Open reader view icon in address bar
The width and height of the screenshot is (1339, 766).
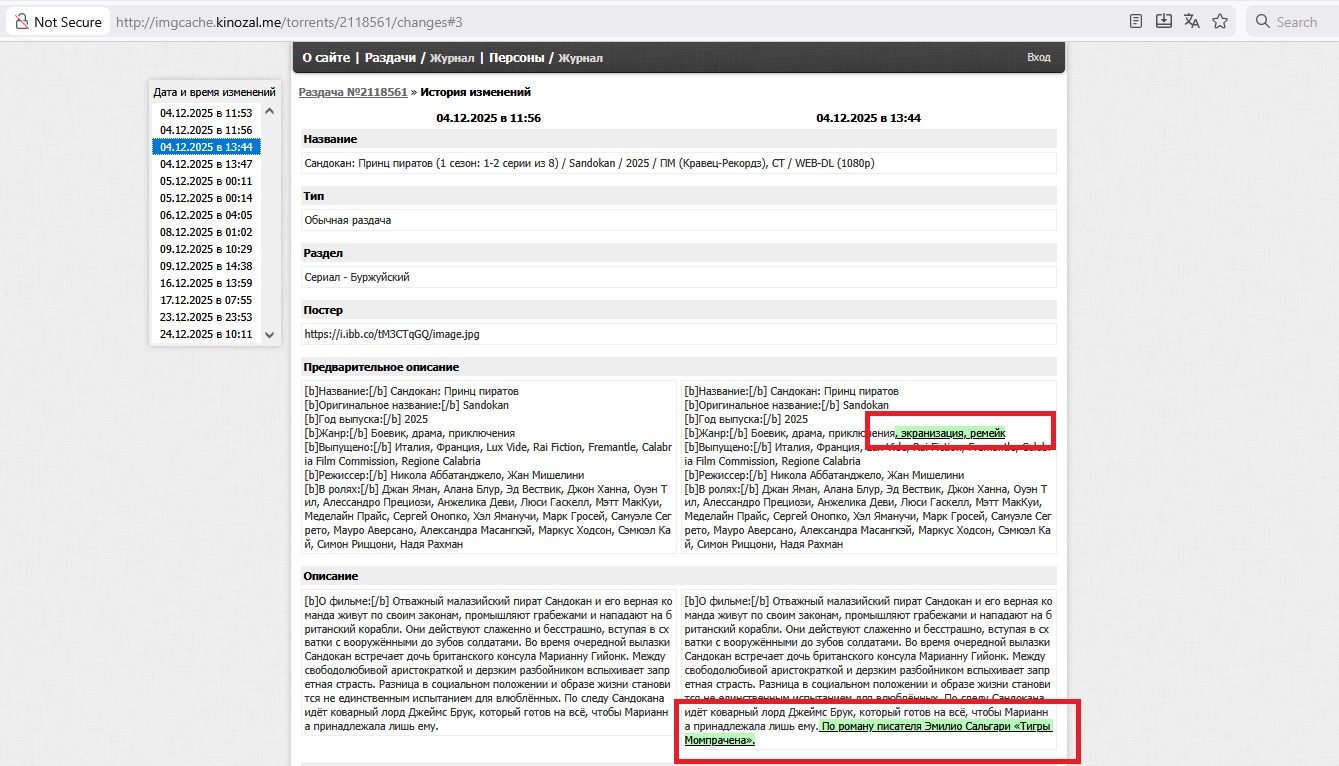[1136, 21]
